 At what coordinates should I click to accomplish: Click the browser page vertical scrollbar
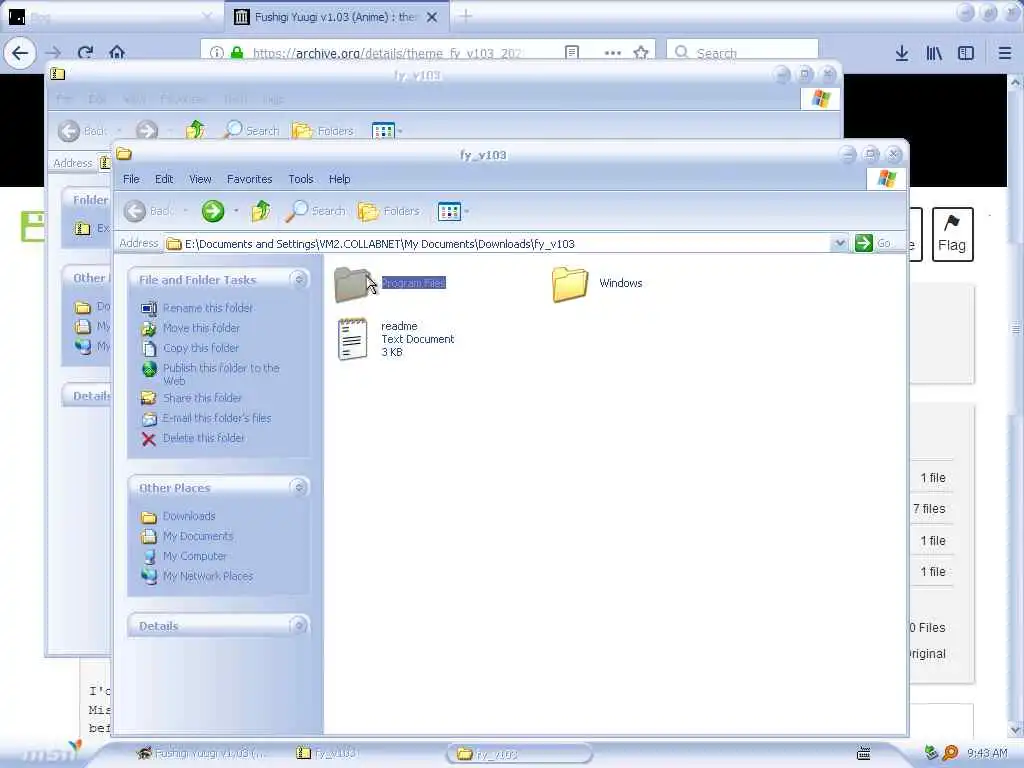click(x=1015, y=405)
